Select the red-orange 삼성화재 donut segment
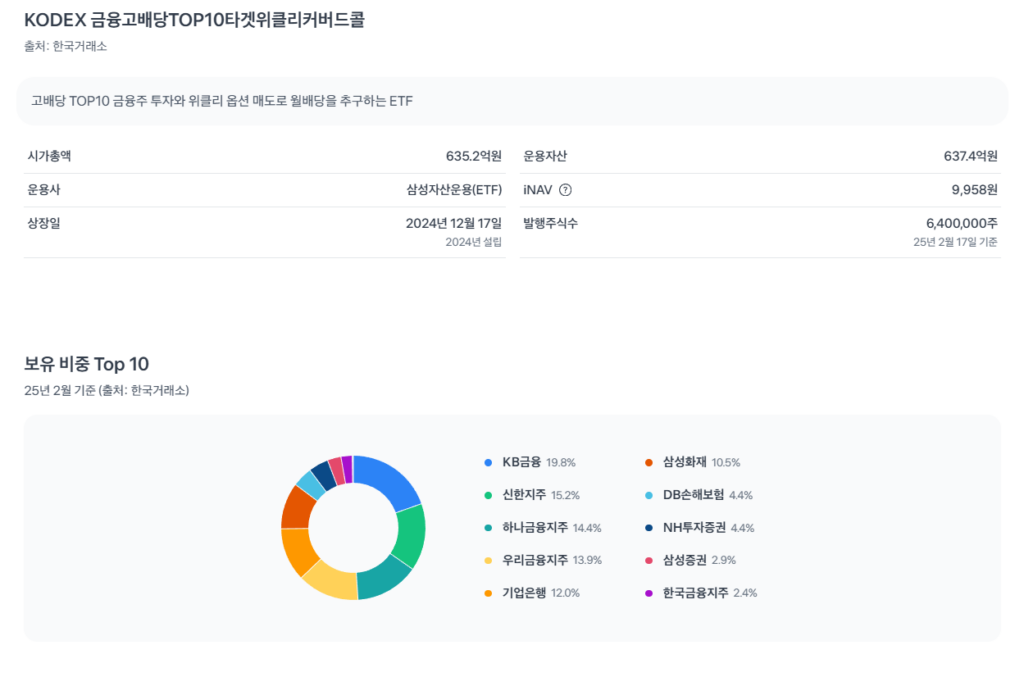The width and height of the screenshot is (1024, 677). point(297,508)
